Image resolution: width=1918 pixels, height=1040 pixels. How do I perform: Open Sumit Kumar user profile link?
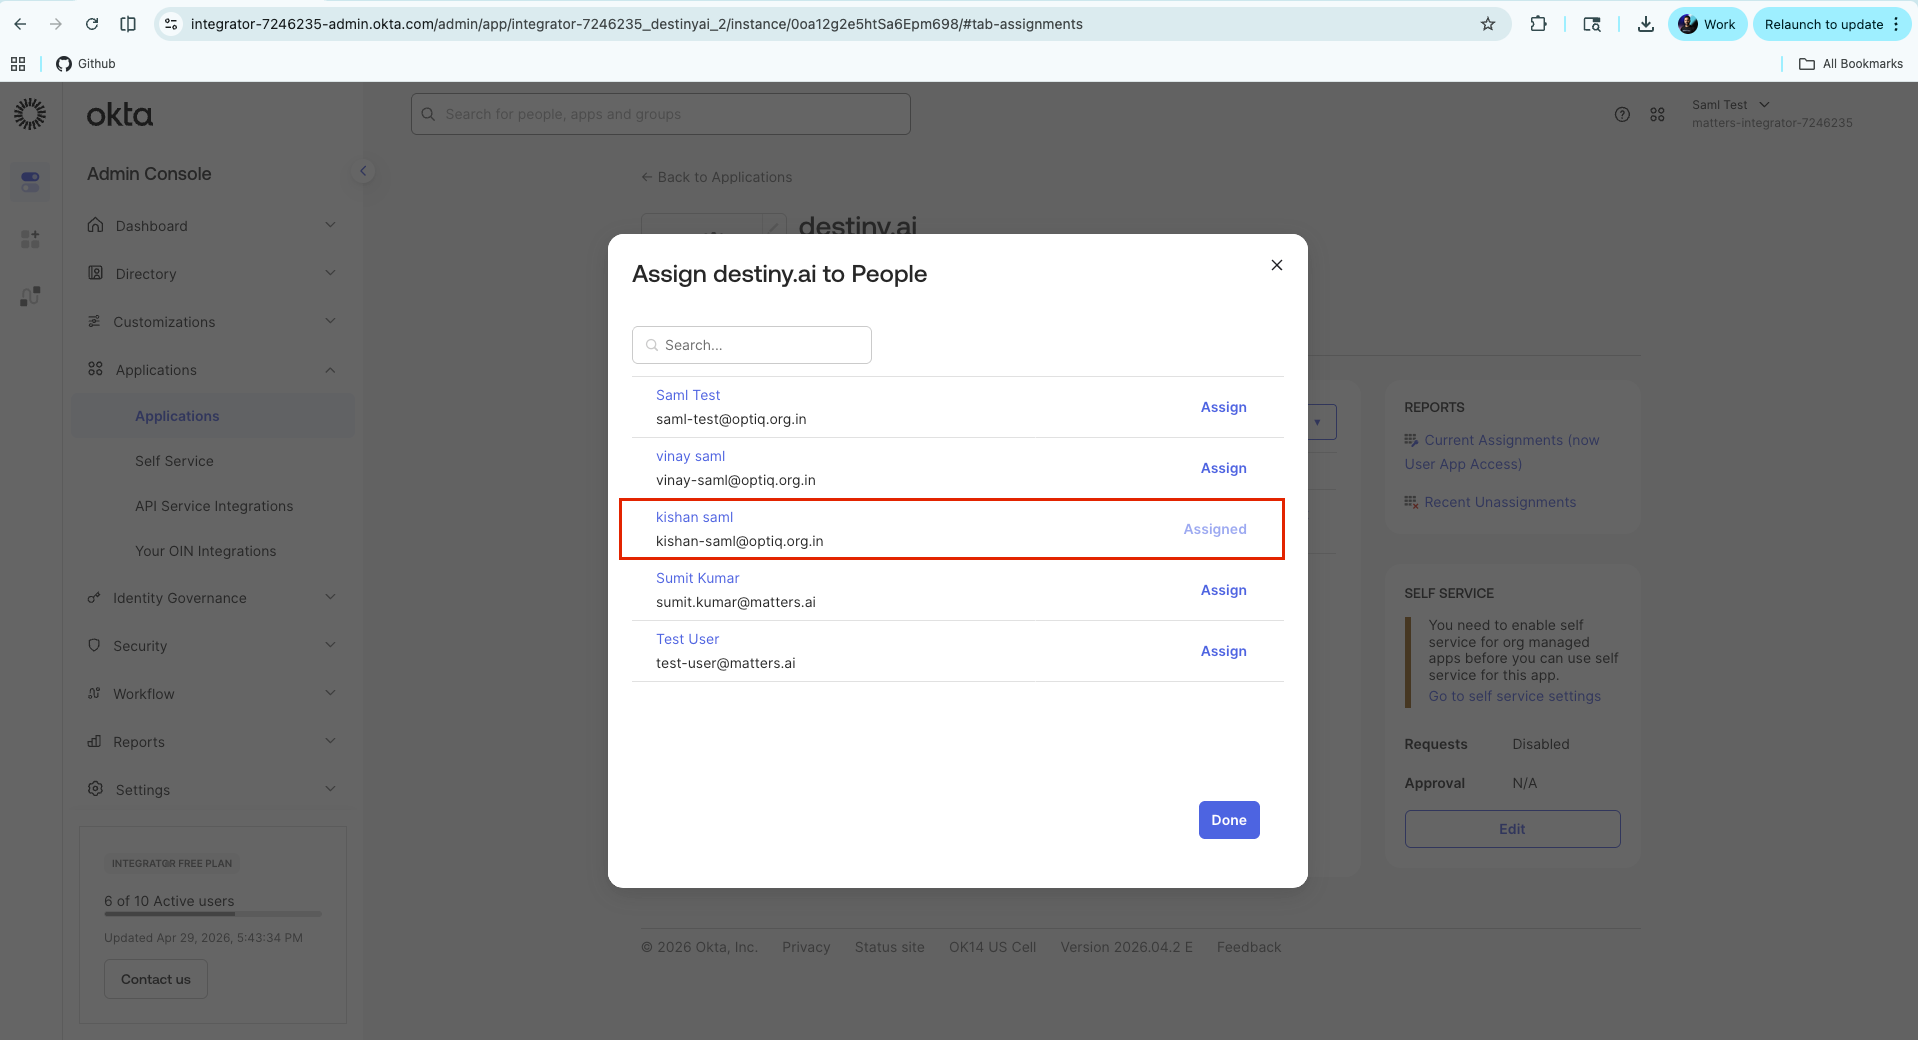pos(697,578)
